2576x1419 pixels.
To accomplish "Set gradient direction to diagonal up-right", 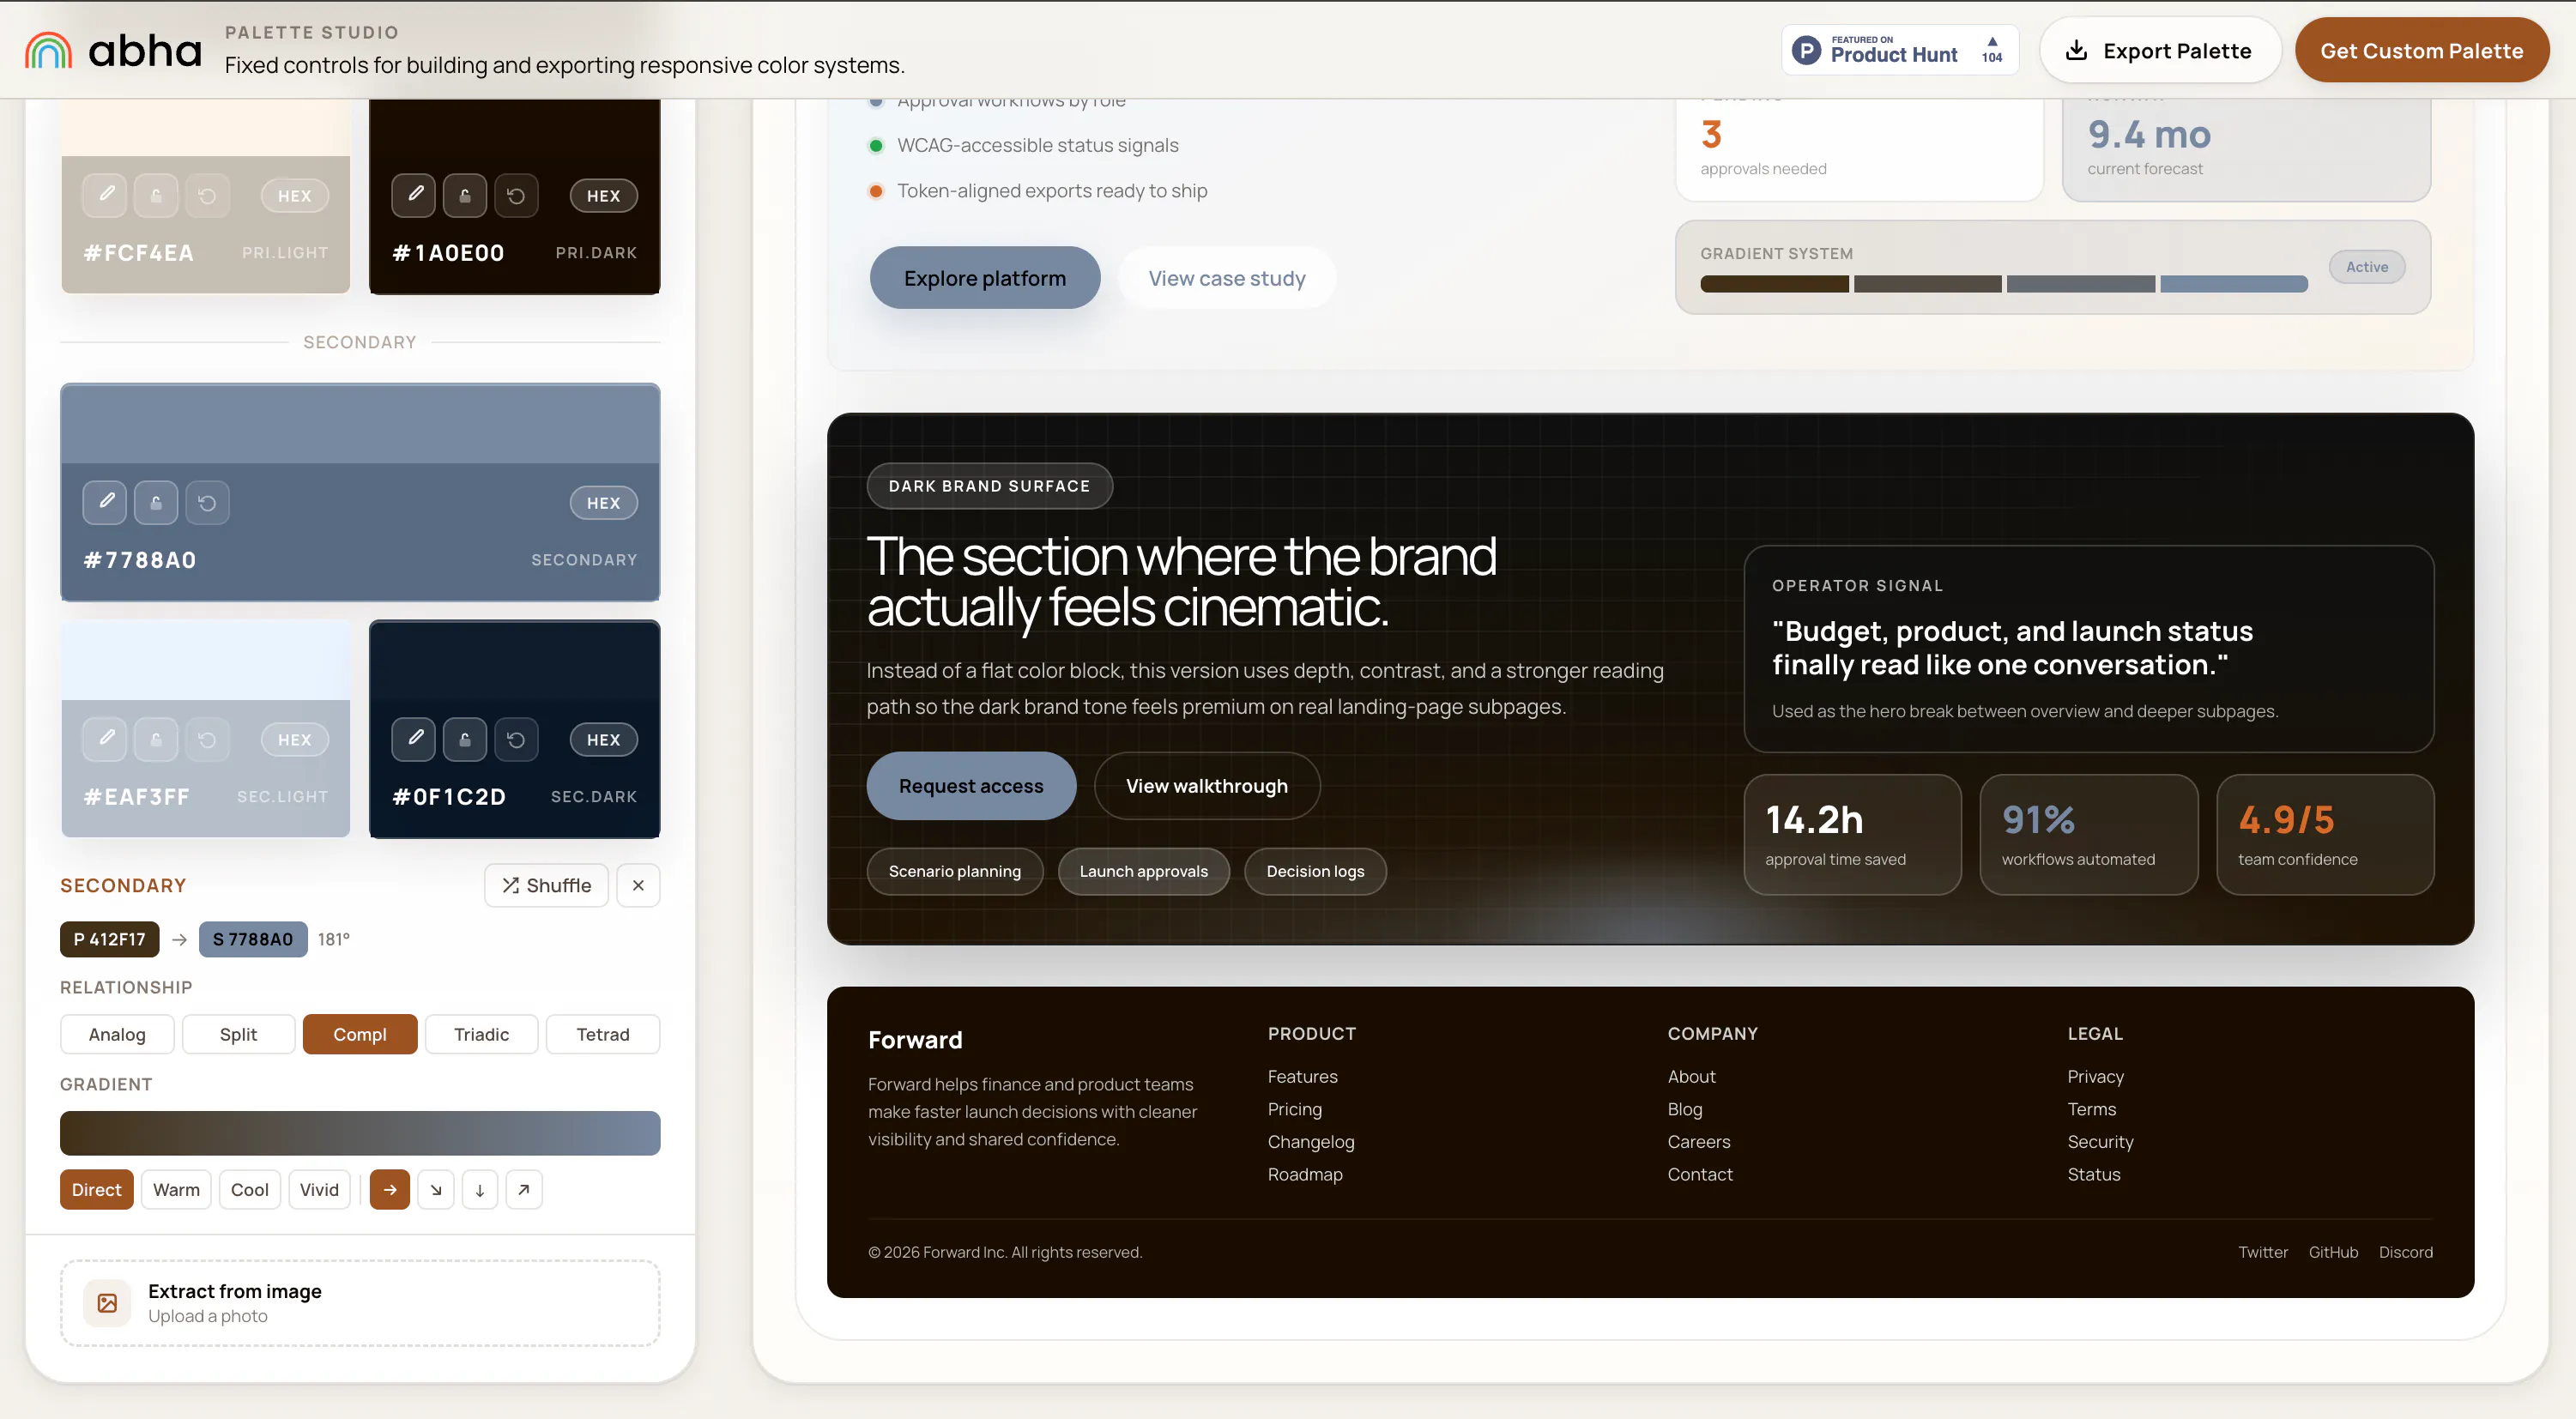I will [x=524, y=1189].
